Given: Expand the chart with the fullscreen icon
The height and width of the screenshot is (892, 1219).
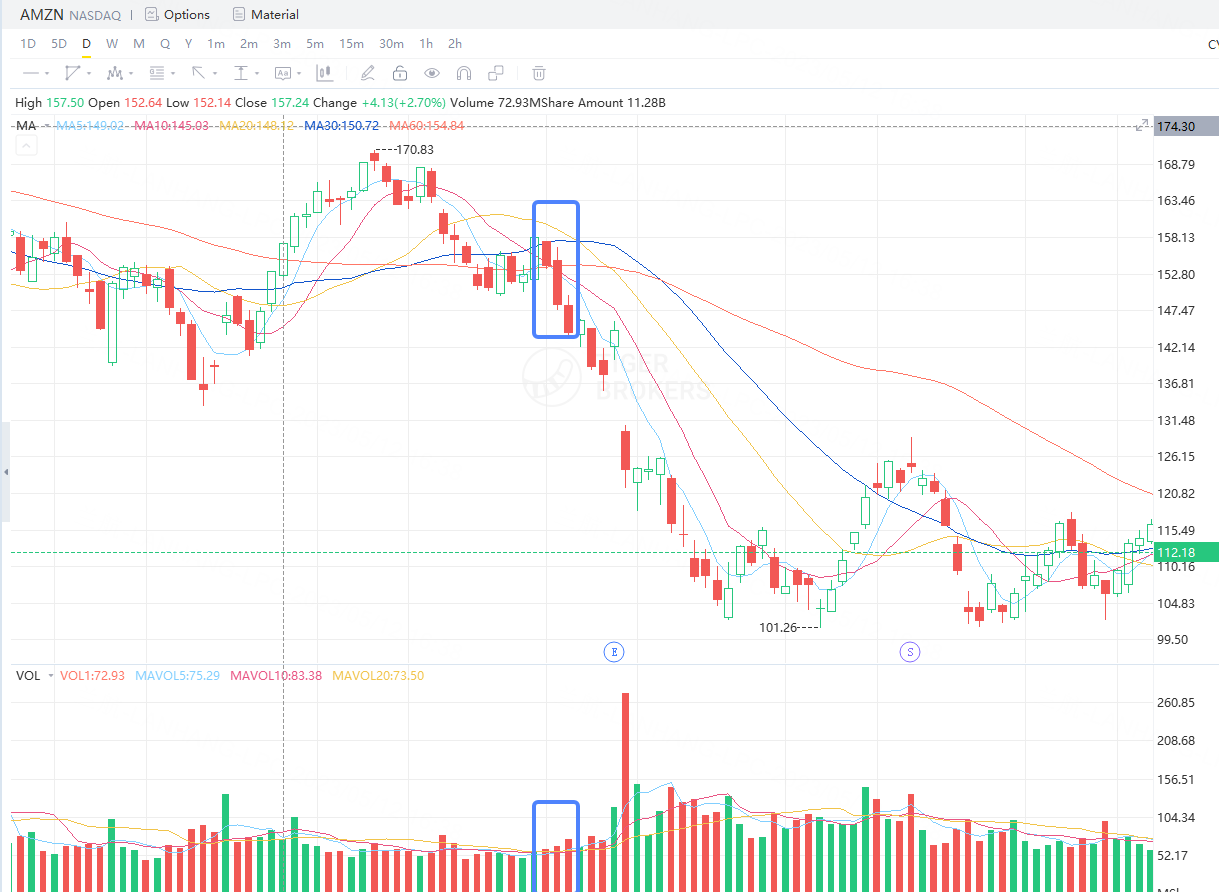Looking at the screenshot, I should [x=1142, y=125].
